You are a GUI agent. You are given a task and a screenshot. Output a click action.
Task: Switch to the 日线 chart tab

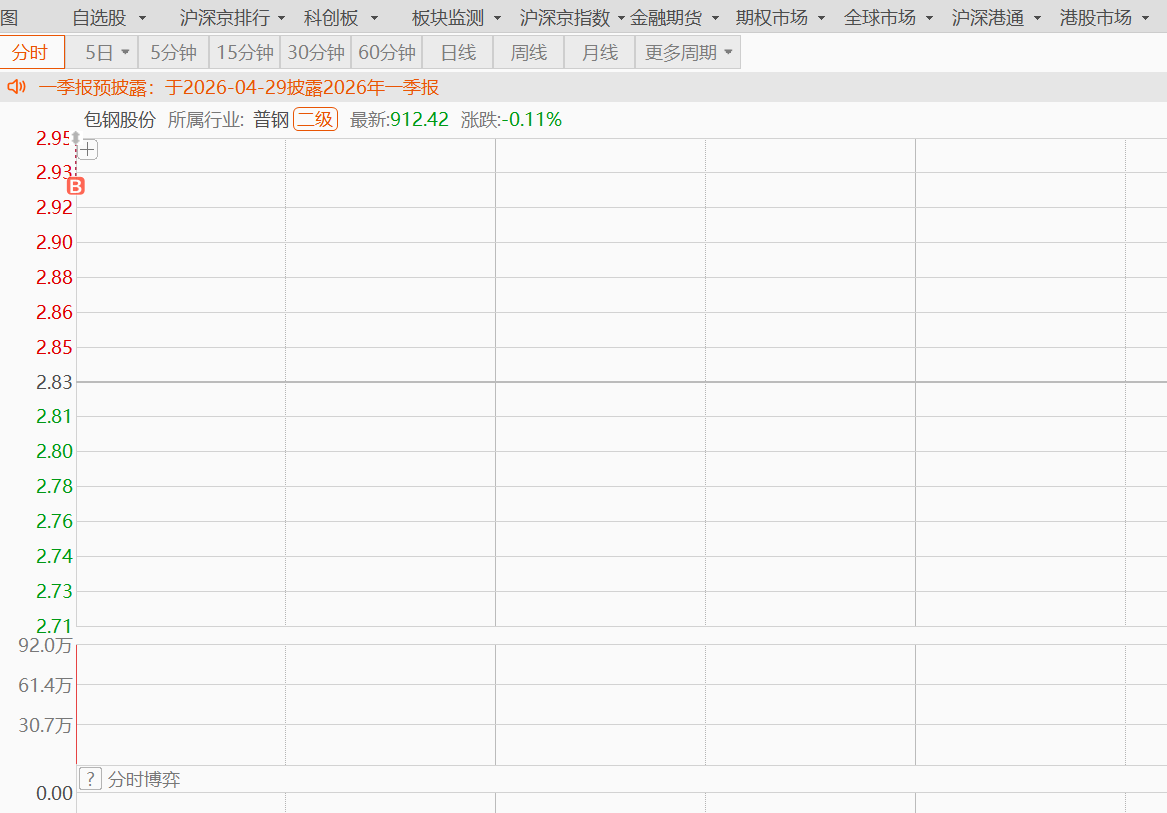[x=458, y=52]
